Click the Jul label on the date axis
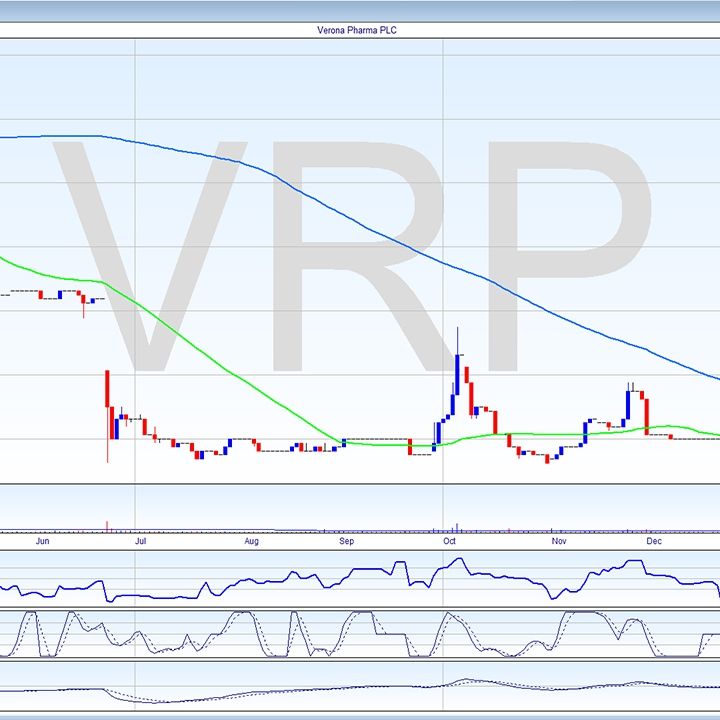Viewport: 720px width, 720px height. [141, 541]
